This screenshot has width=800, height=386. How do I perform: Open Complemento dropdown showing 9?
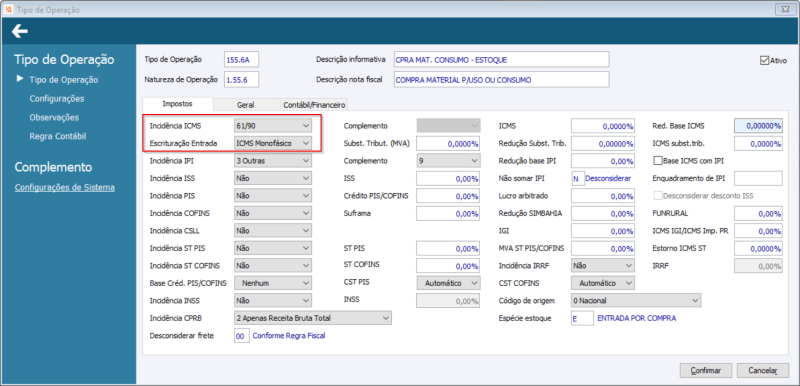click(x=448, y=161)
